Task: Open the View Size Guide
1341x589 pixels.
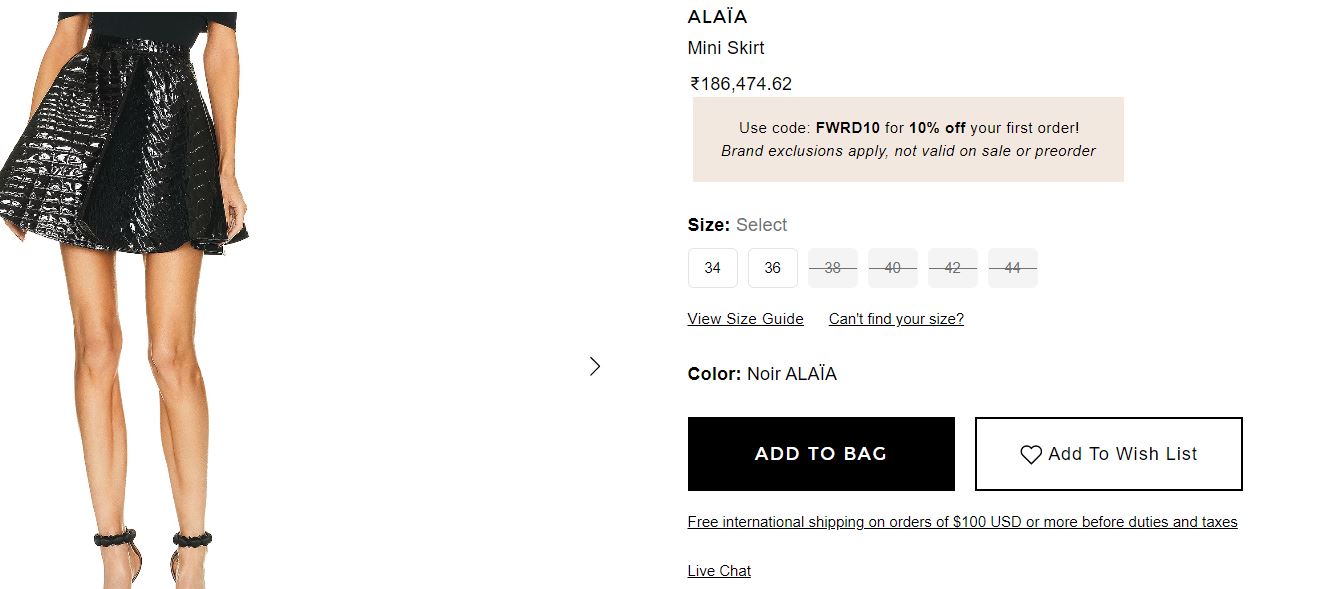Action: [744, 318]
